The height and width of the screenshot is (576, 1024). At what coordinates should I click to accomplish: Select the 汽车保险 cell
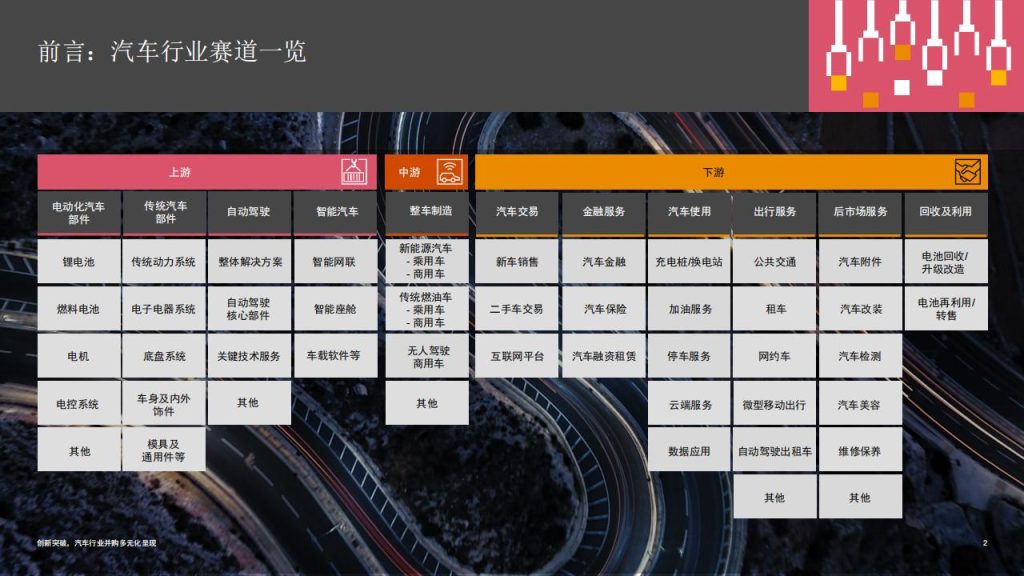[603, 308]
